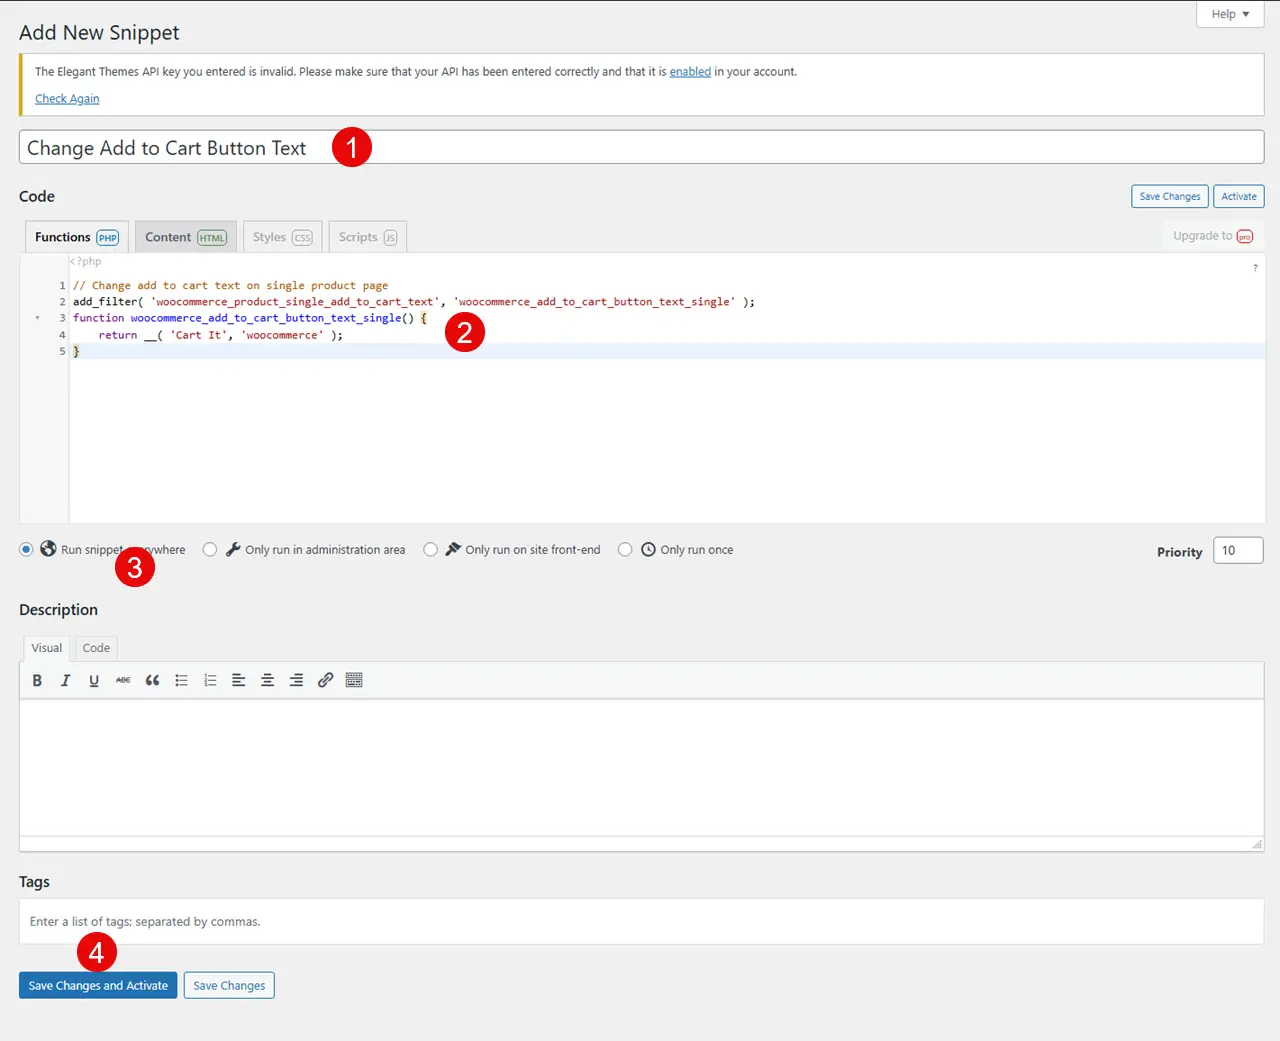The image size is (1280, 1041).
Task: Collapse the function fold arrow at line 3
Action: click(x=37, y=318)
